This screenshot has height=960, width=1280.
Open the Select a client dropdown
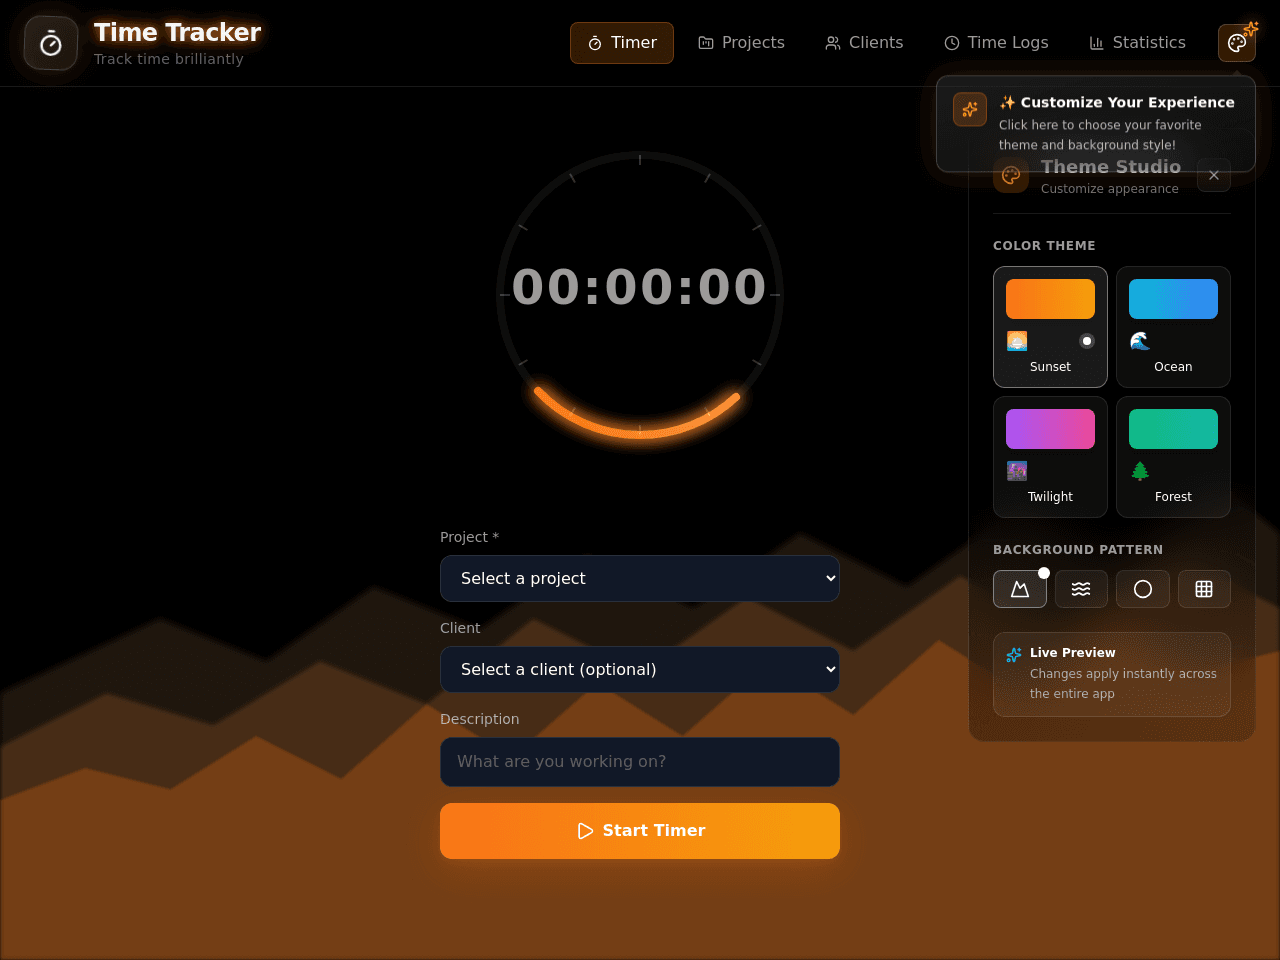tap(640, 670)
